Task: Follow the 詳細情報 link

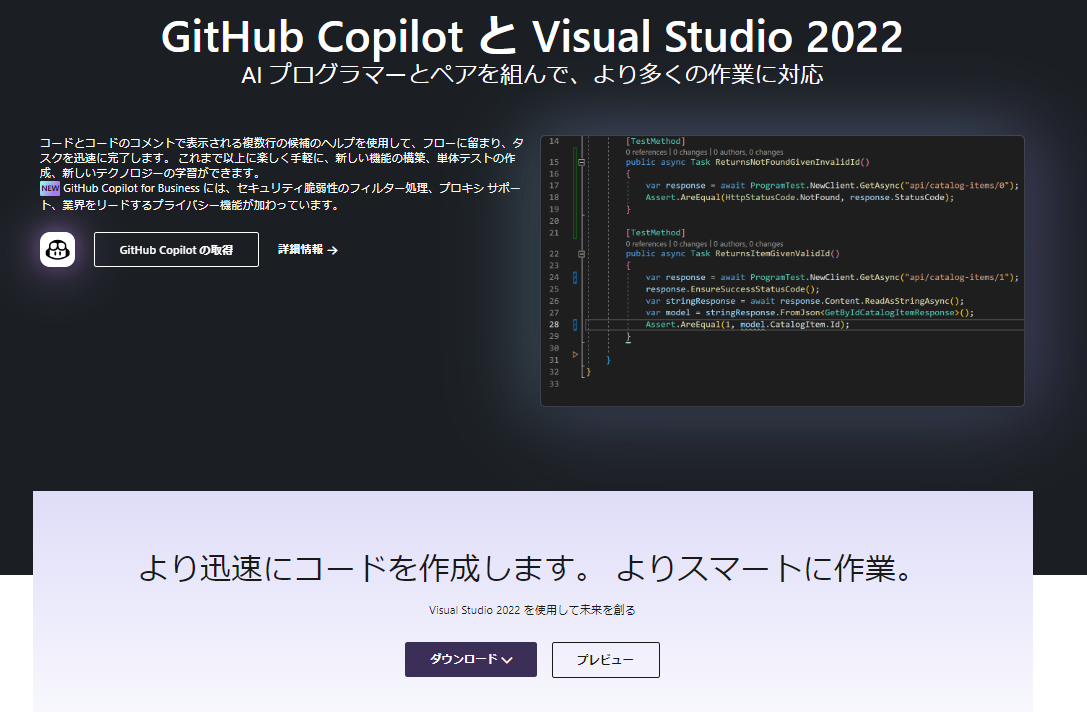Action: click(300, 250)
